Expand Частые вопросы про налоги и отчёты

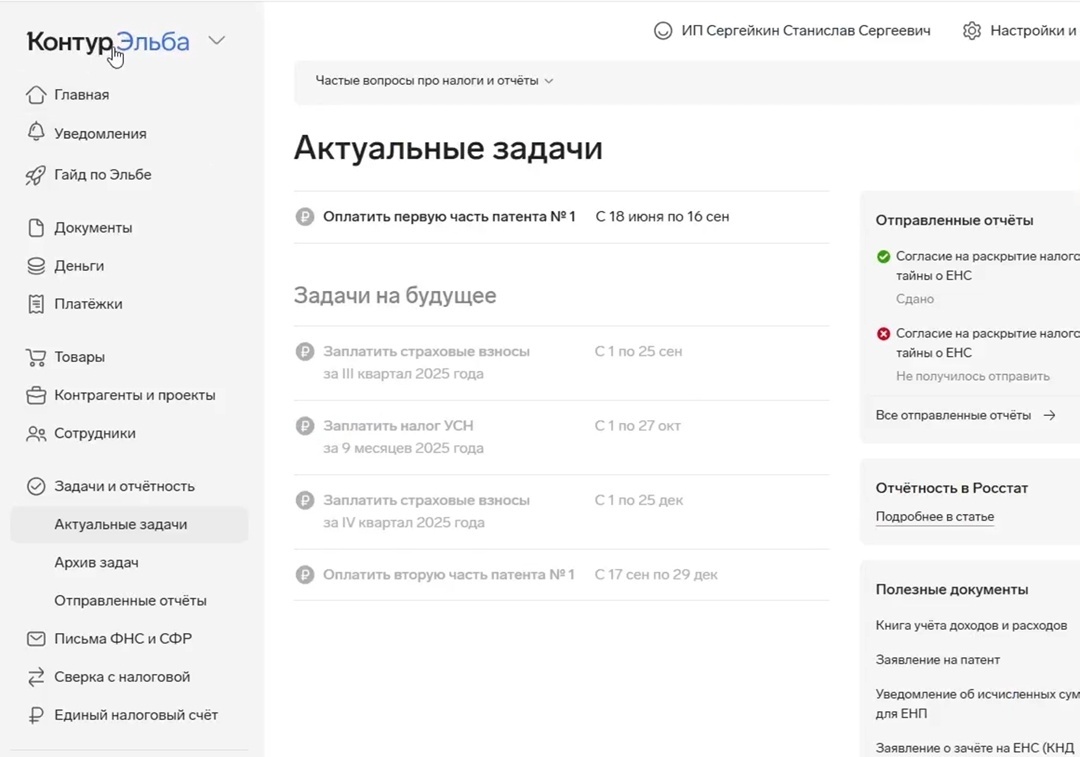click(434, 81)
